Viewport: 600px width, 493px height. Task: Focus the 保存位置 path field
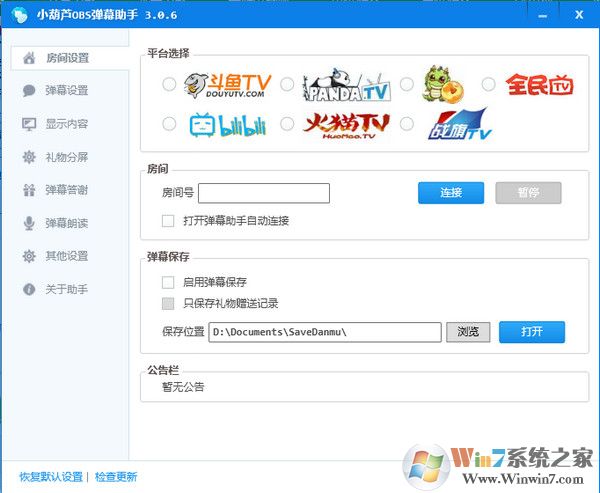click(325, 332)
